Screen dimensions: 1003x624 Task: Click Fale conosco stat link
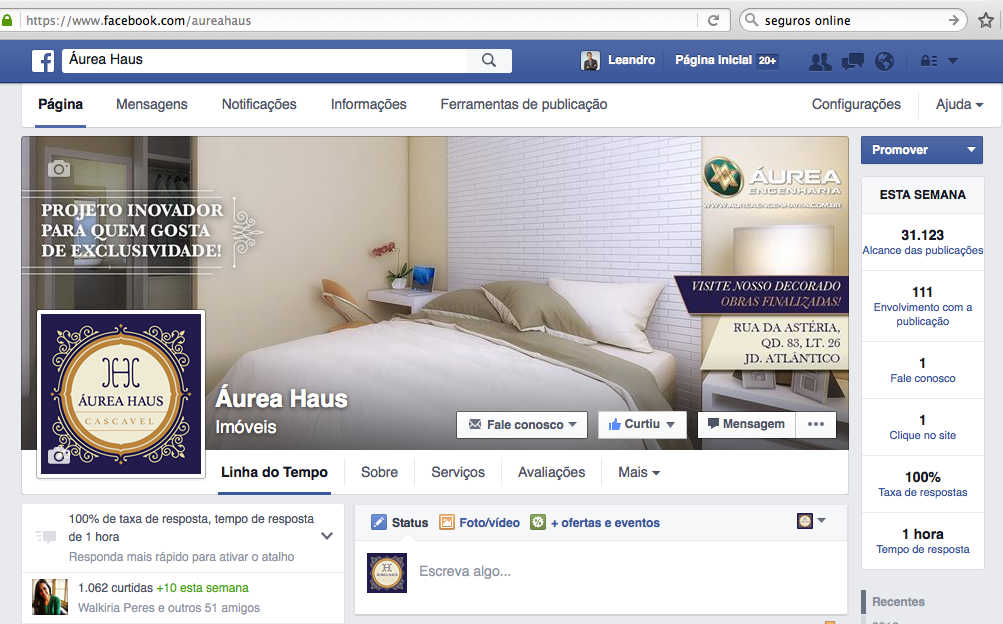[x=922, y=378]
